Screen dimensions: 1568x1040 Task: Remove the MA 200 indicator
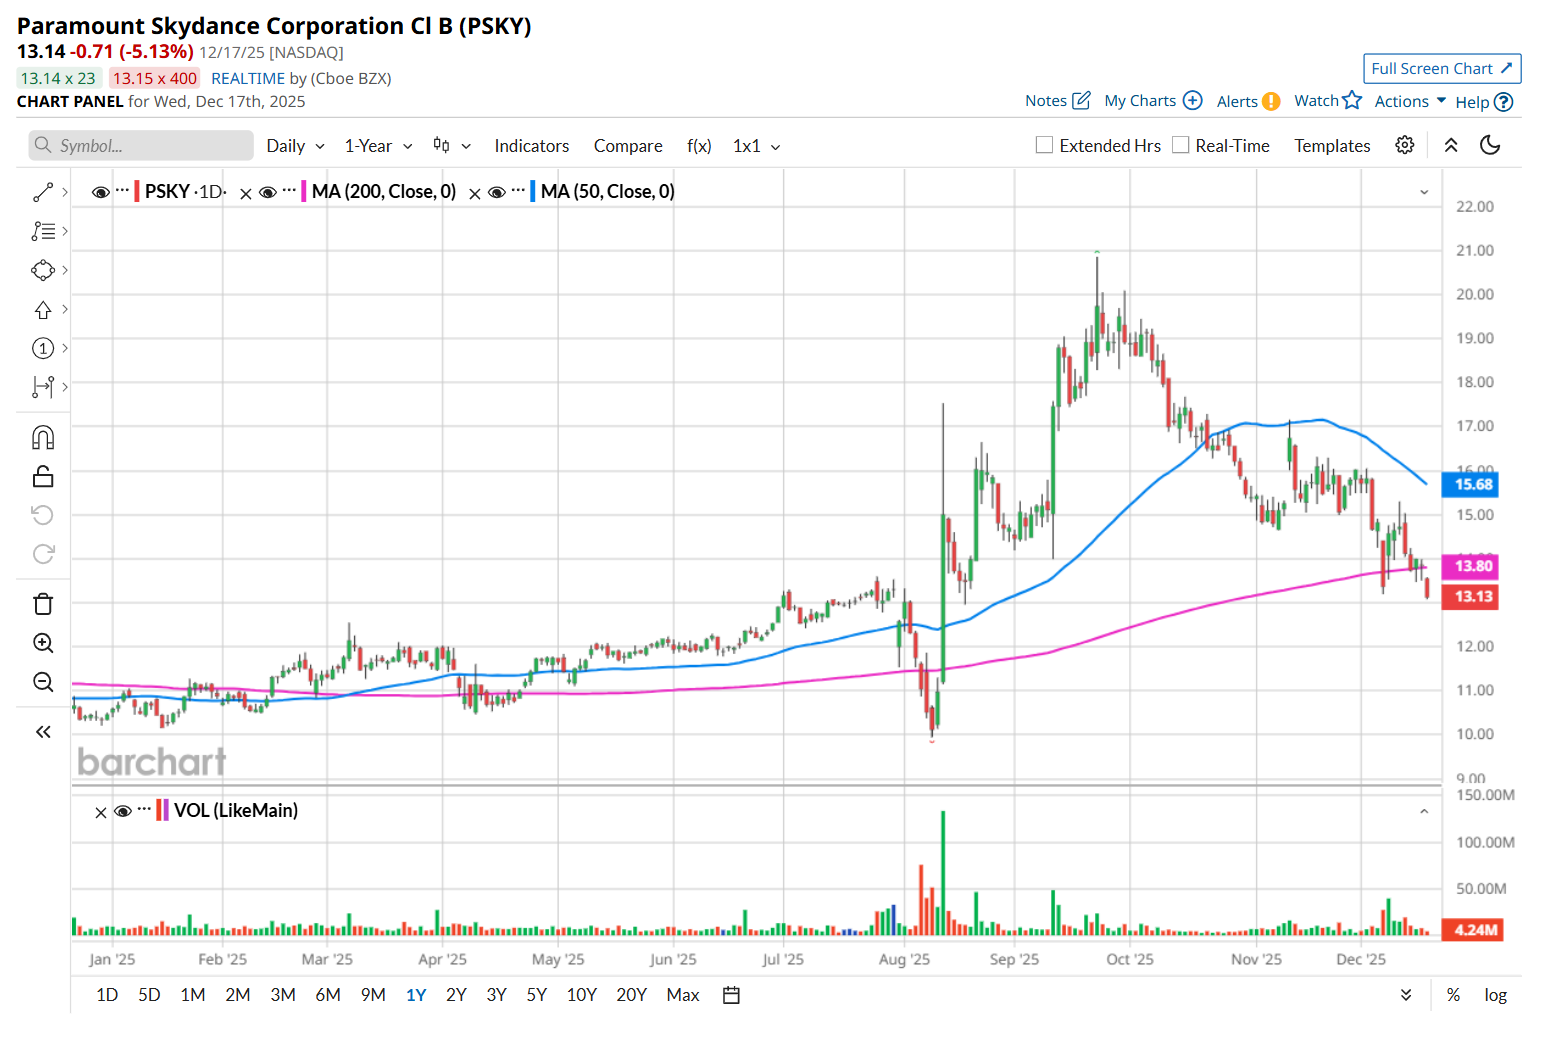pyautogui.click(x=246, y=194)
